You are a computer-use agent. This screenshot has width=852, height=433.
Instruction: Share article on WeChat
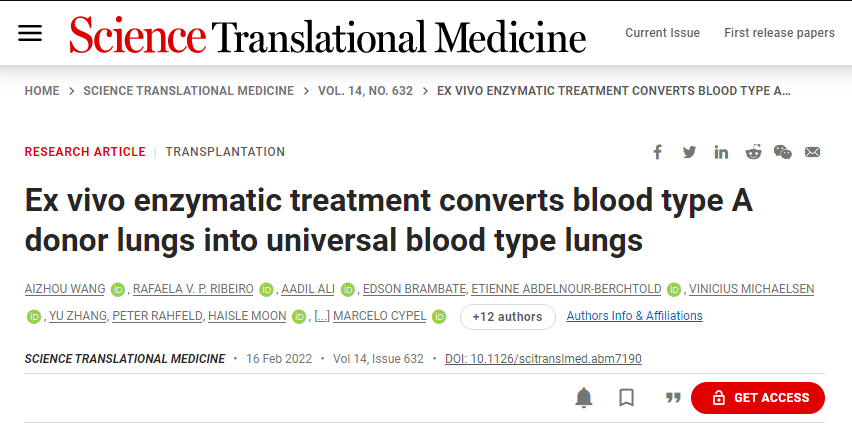point(782,152)
